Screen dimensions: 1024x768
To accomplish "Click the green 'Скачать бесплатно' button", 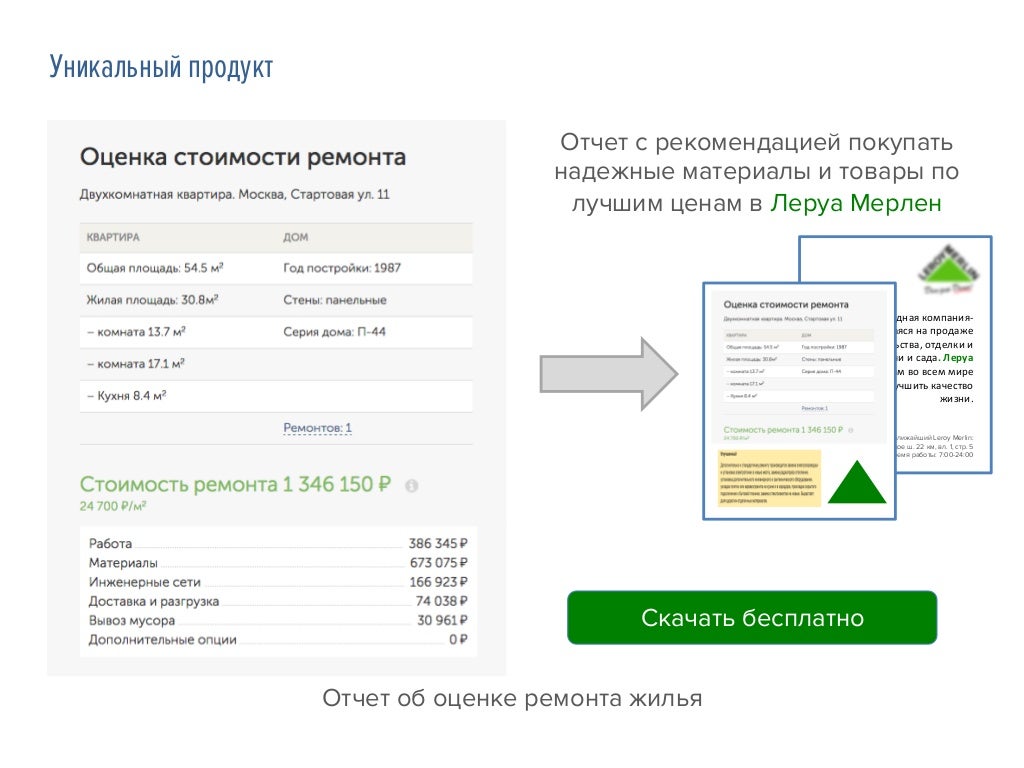I will click(x=752, y=617).
